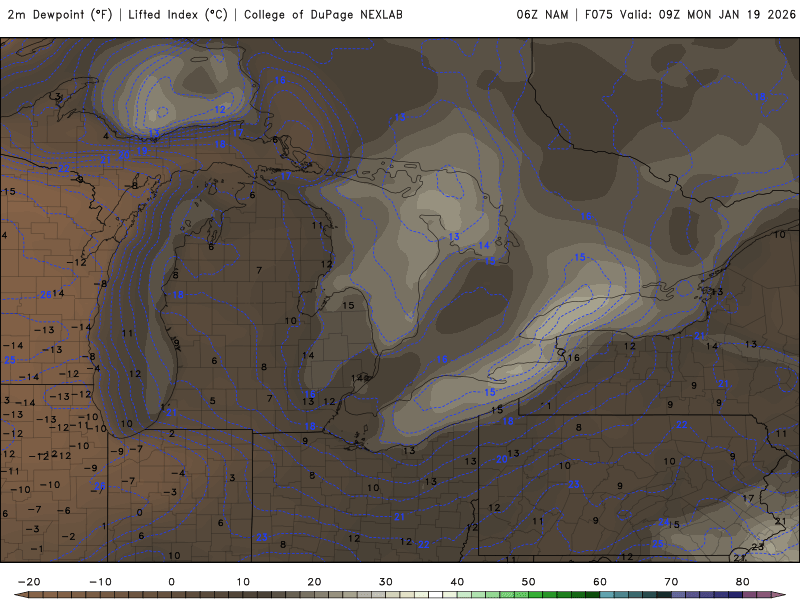The width and height of the screenshot is (800, 600).
Task: Click the black '17' dewpoint value
Action: click(x=748, y=498)
